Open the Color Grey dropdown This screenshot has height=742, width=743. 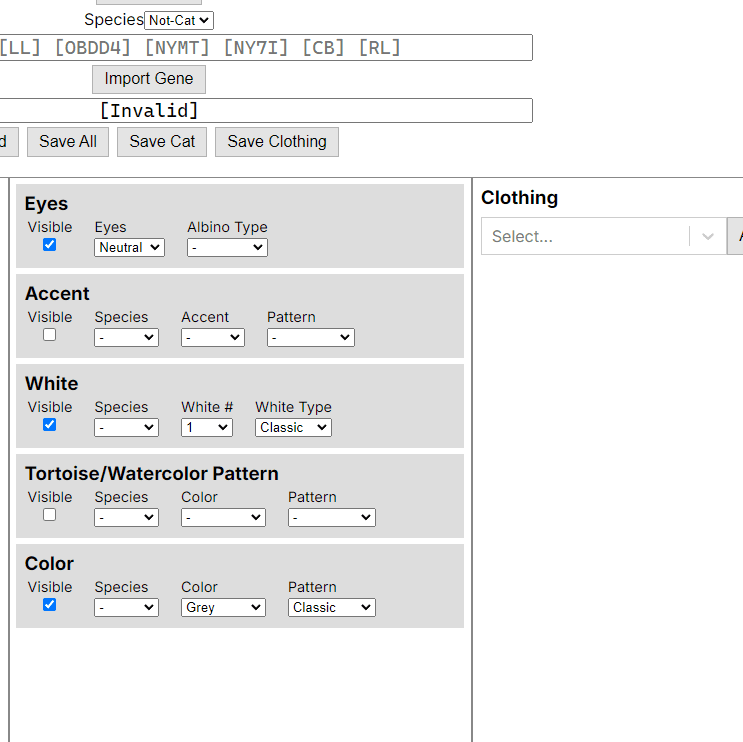[223, 607]
